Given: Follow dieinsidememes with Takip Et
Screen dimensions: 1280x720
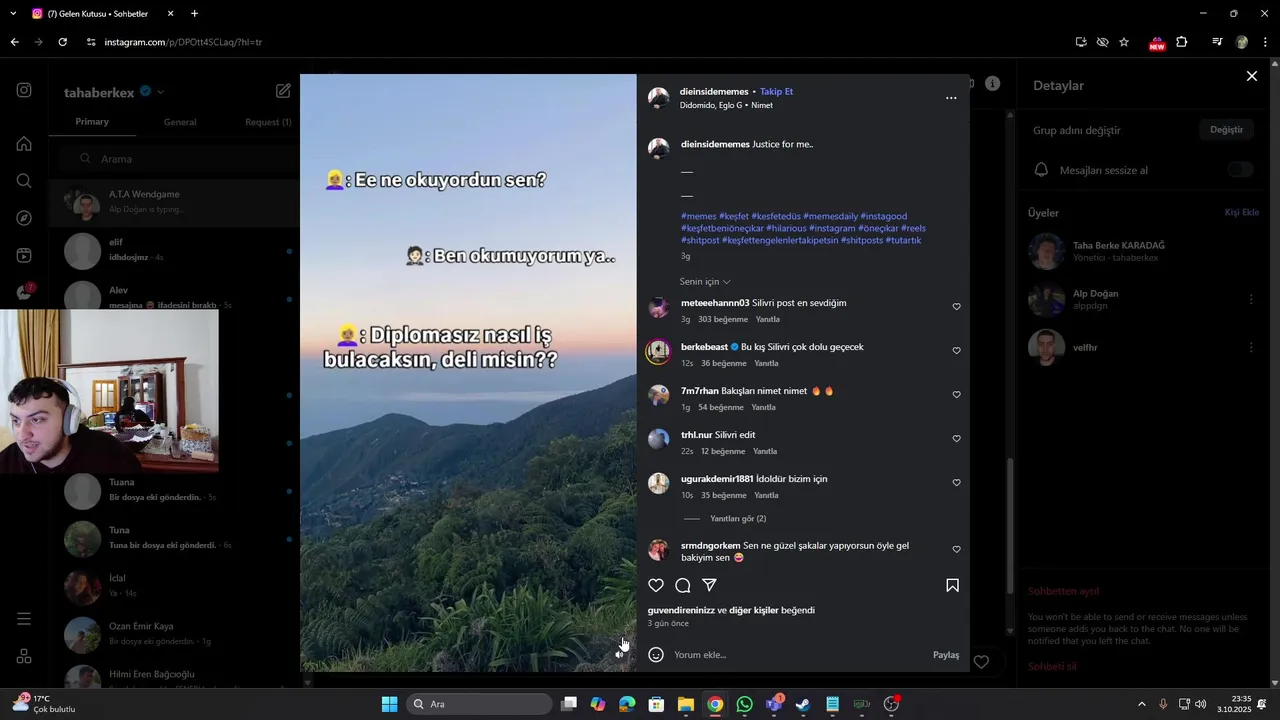Looking at the screenshot, I should (776, 92).
